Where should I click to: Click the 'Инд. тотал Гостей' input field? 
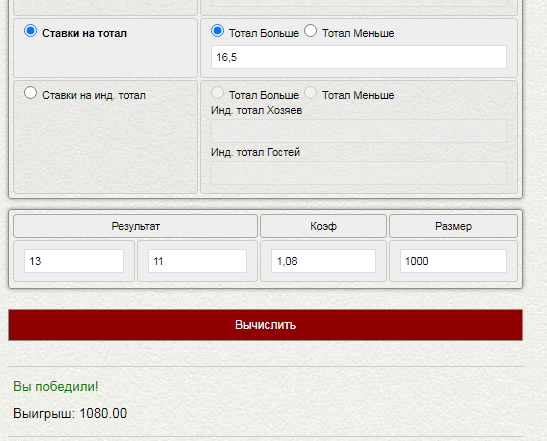359,173
